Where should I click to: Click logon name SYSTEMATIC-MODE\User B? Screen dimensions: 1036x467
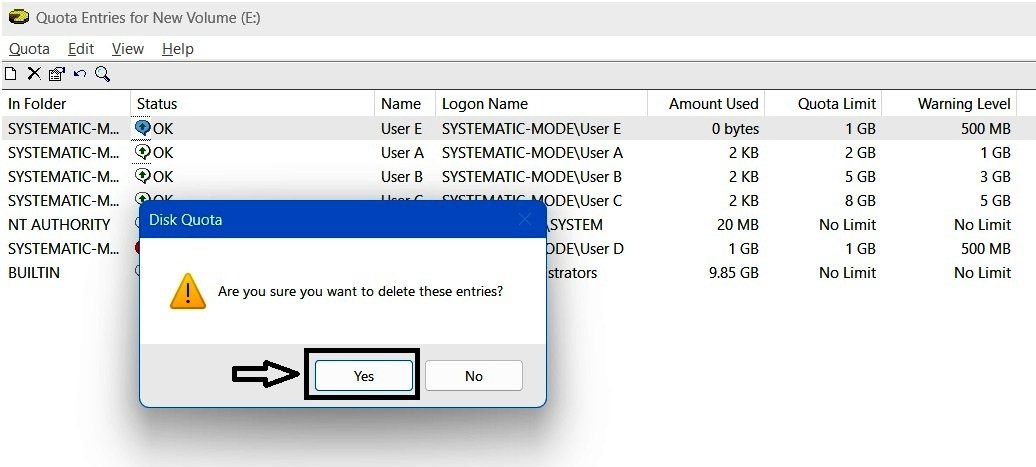(x=532, y=176)
